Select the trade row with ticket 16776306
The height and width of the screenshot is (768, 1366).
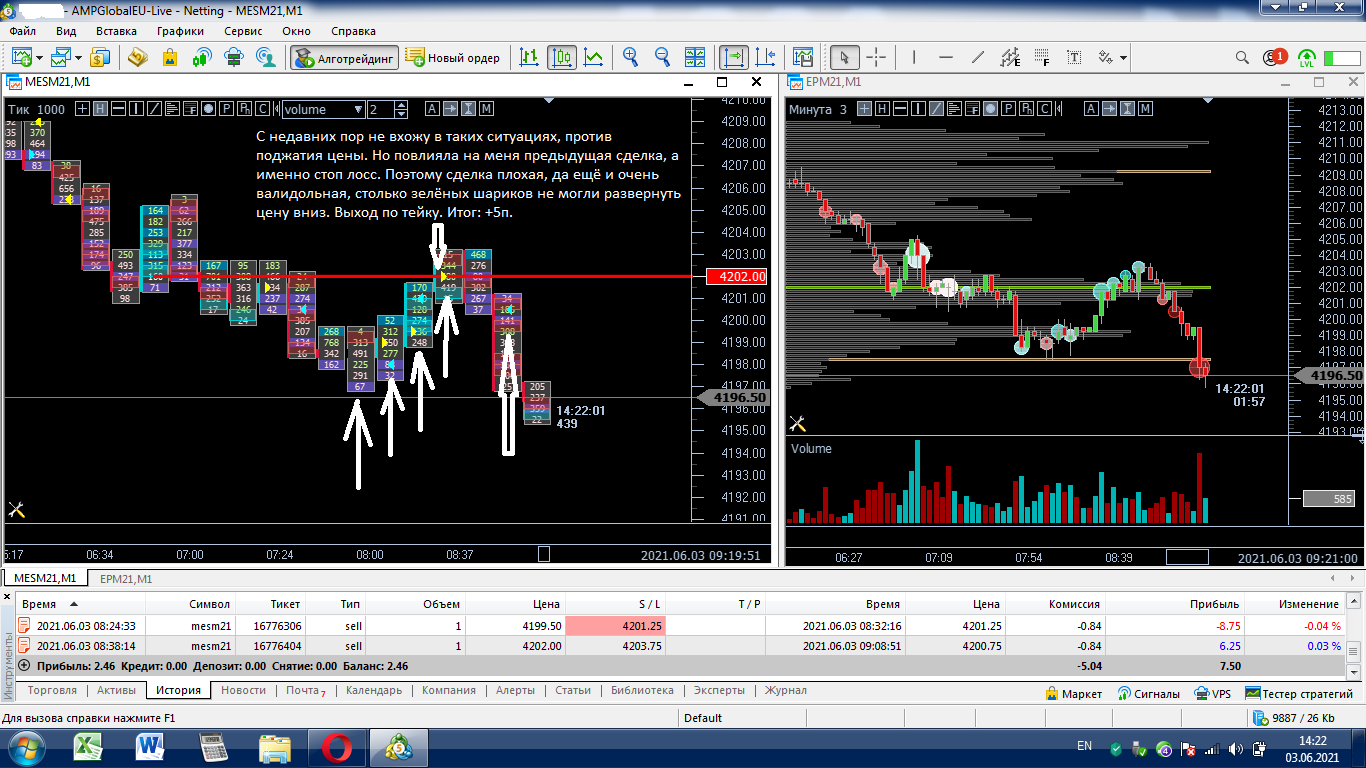[682, 625]
